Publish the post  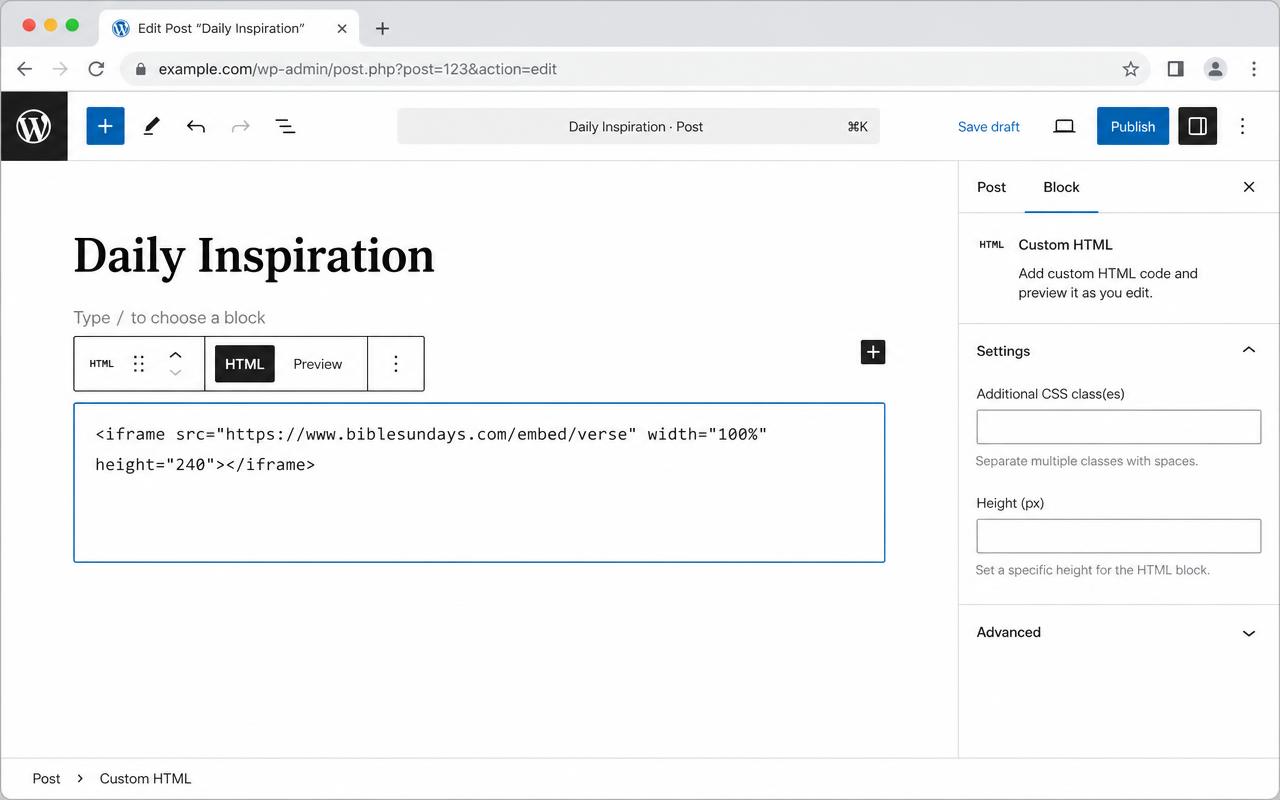coord(1132,126)
